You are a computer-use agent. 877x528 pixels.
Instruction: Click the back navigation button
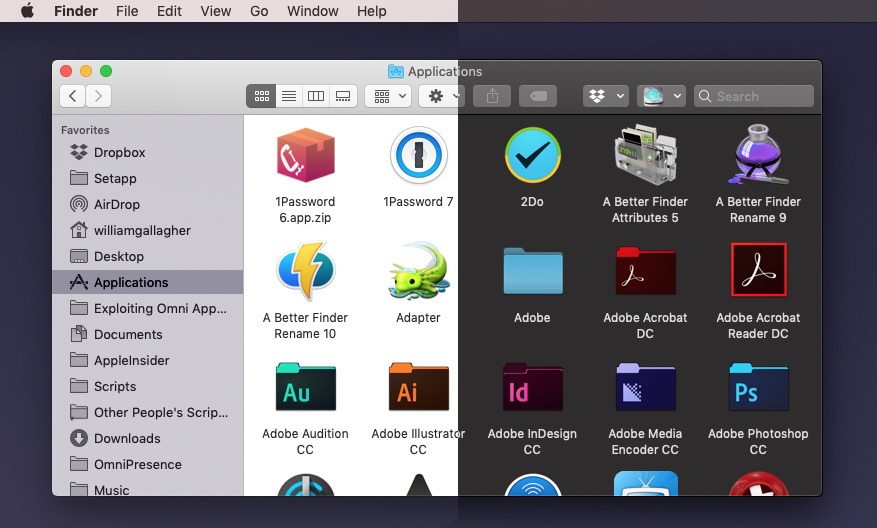click(72, 96)
